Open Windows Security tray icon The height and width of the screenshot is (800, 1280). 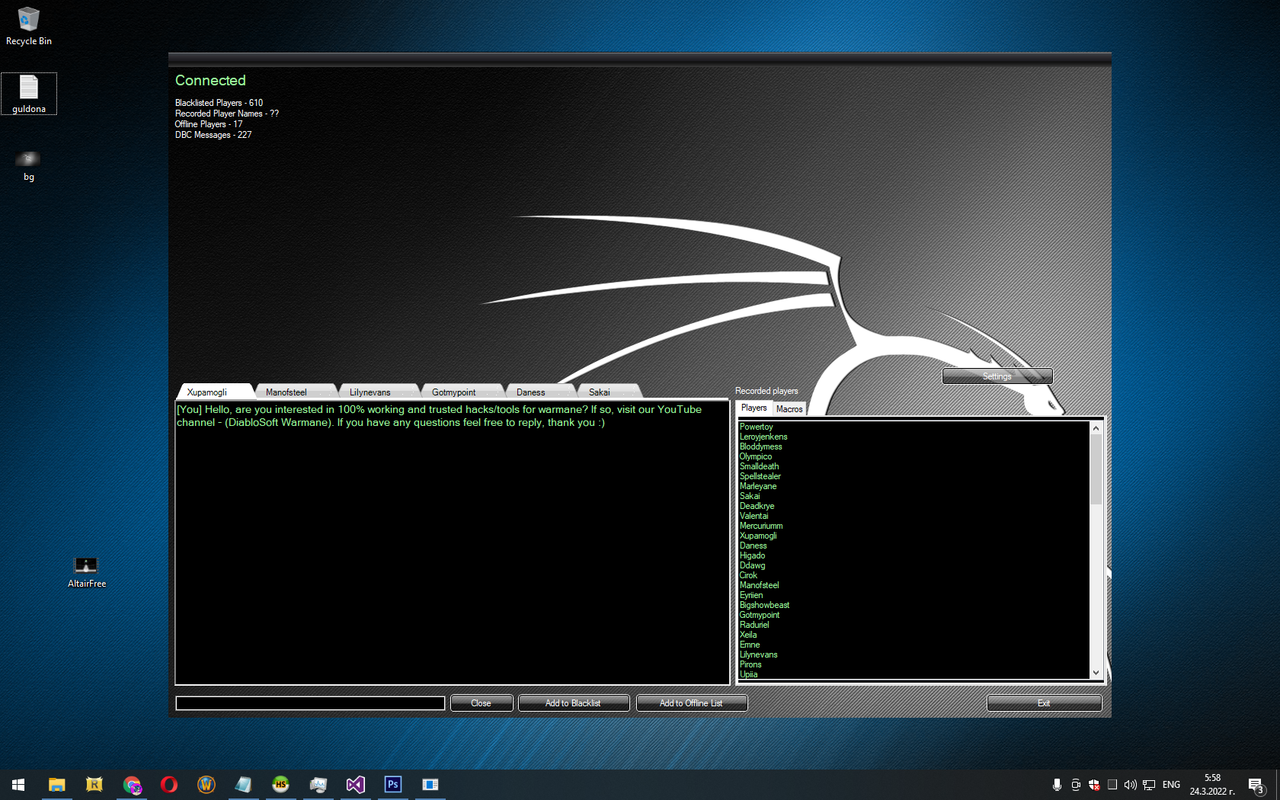click(1094, 785)
